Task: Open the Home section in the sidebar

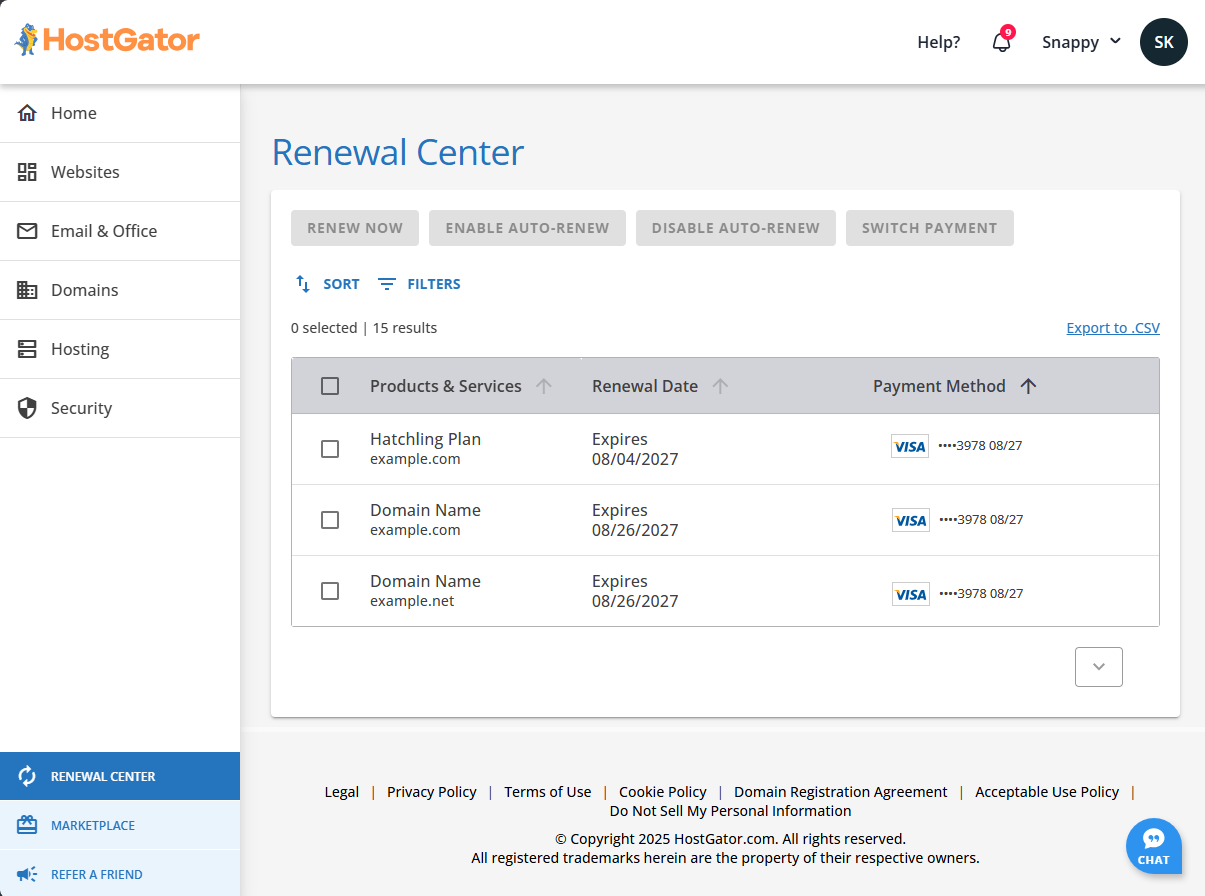Action: pos(72,113)
